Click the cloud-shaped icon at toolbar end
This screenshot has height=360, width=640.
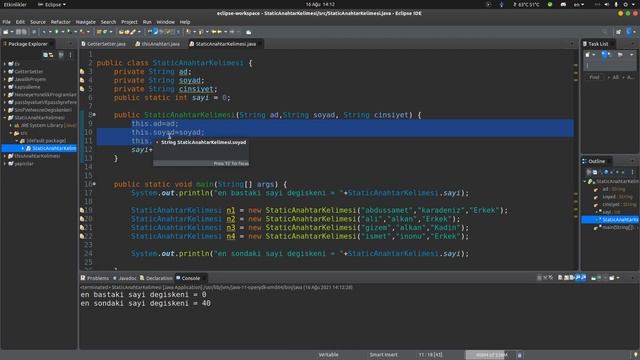249,32
